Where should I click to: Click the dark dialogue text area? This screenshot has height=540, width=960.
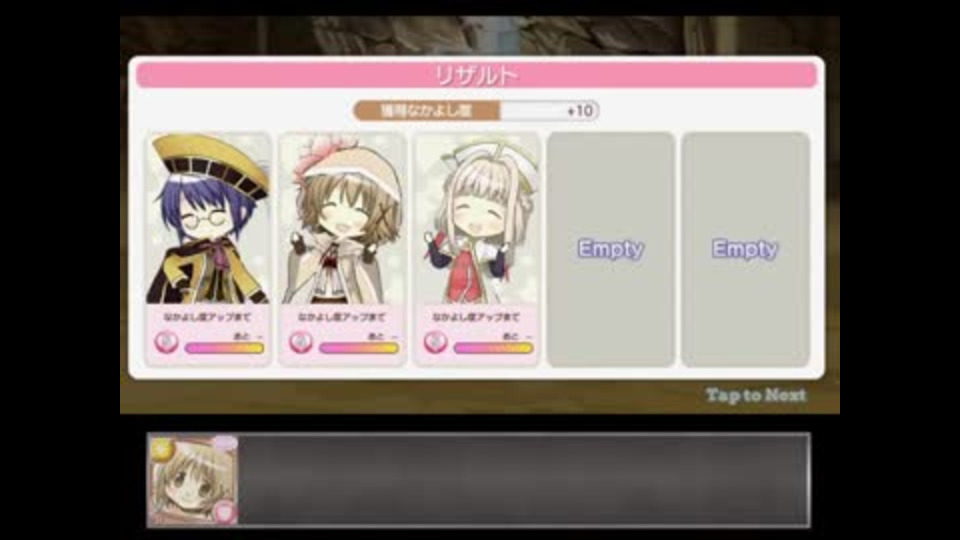(x=524, y=481)
